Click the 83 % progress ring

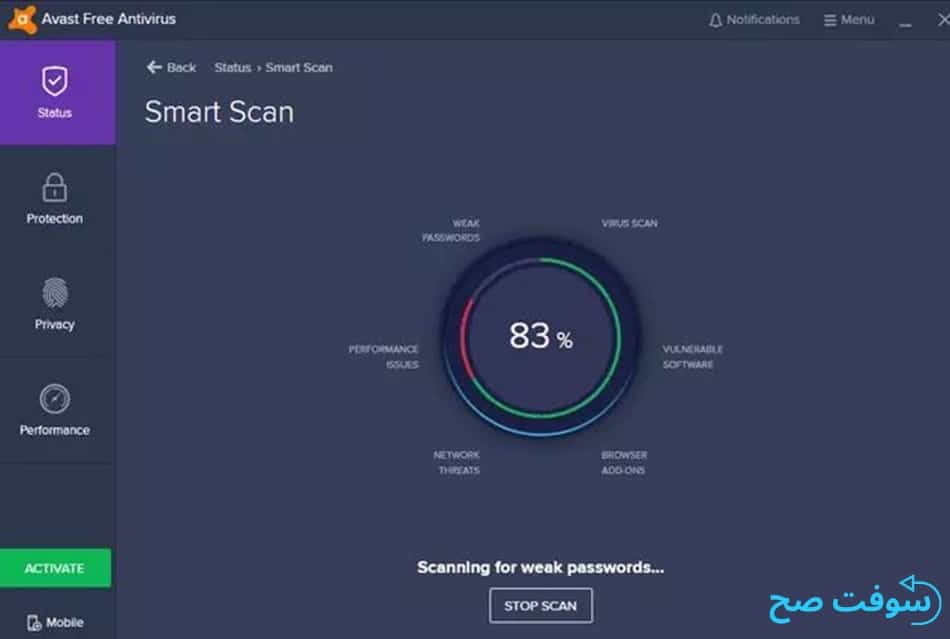coord(540,337)
